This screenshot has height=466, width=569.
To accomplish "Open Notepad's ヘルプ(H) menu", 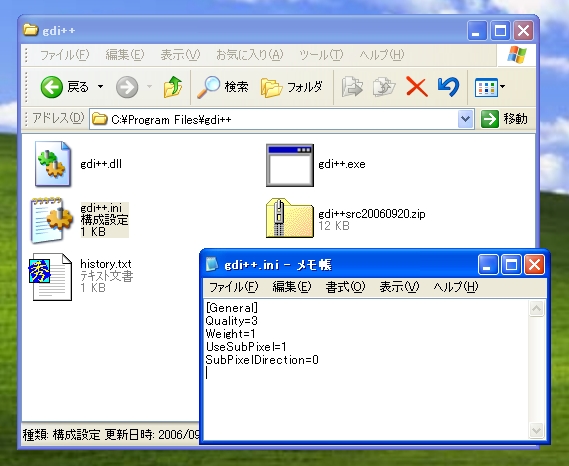I will click(x=455, y=287).
